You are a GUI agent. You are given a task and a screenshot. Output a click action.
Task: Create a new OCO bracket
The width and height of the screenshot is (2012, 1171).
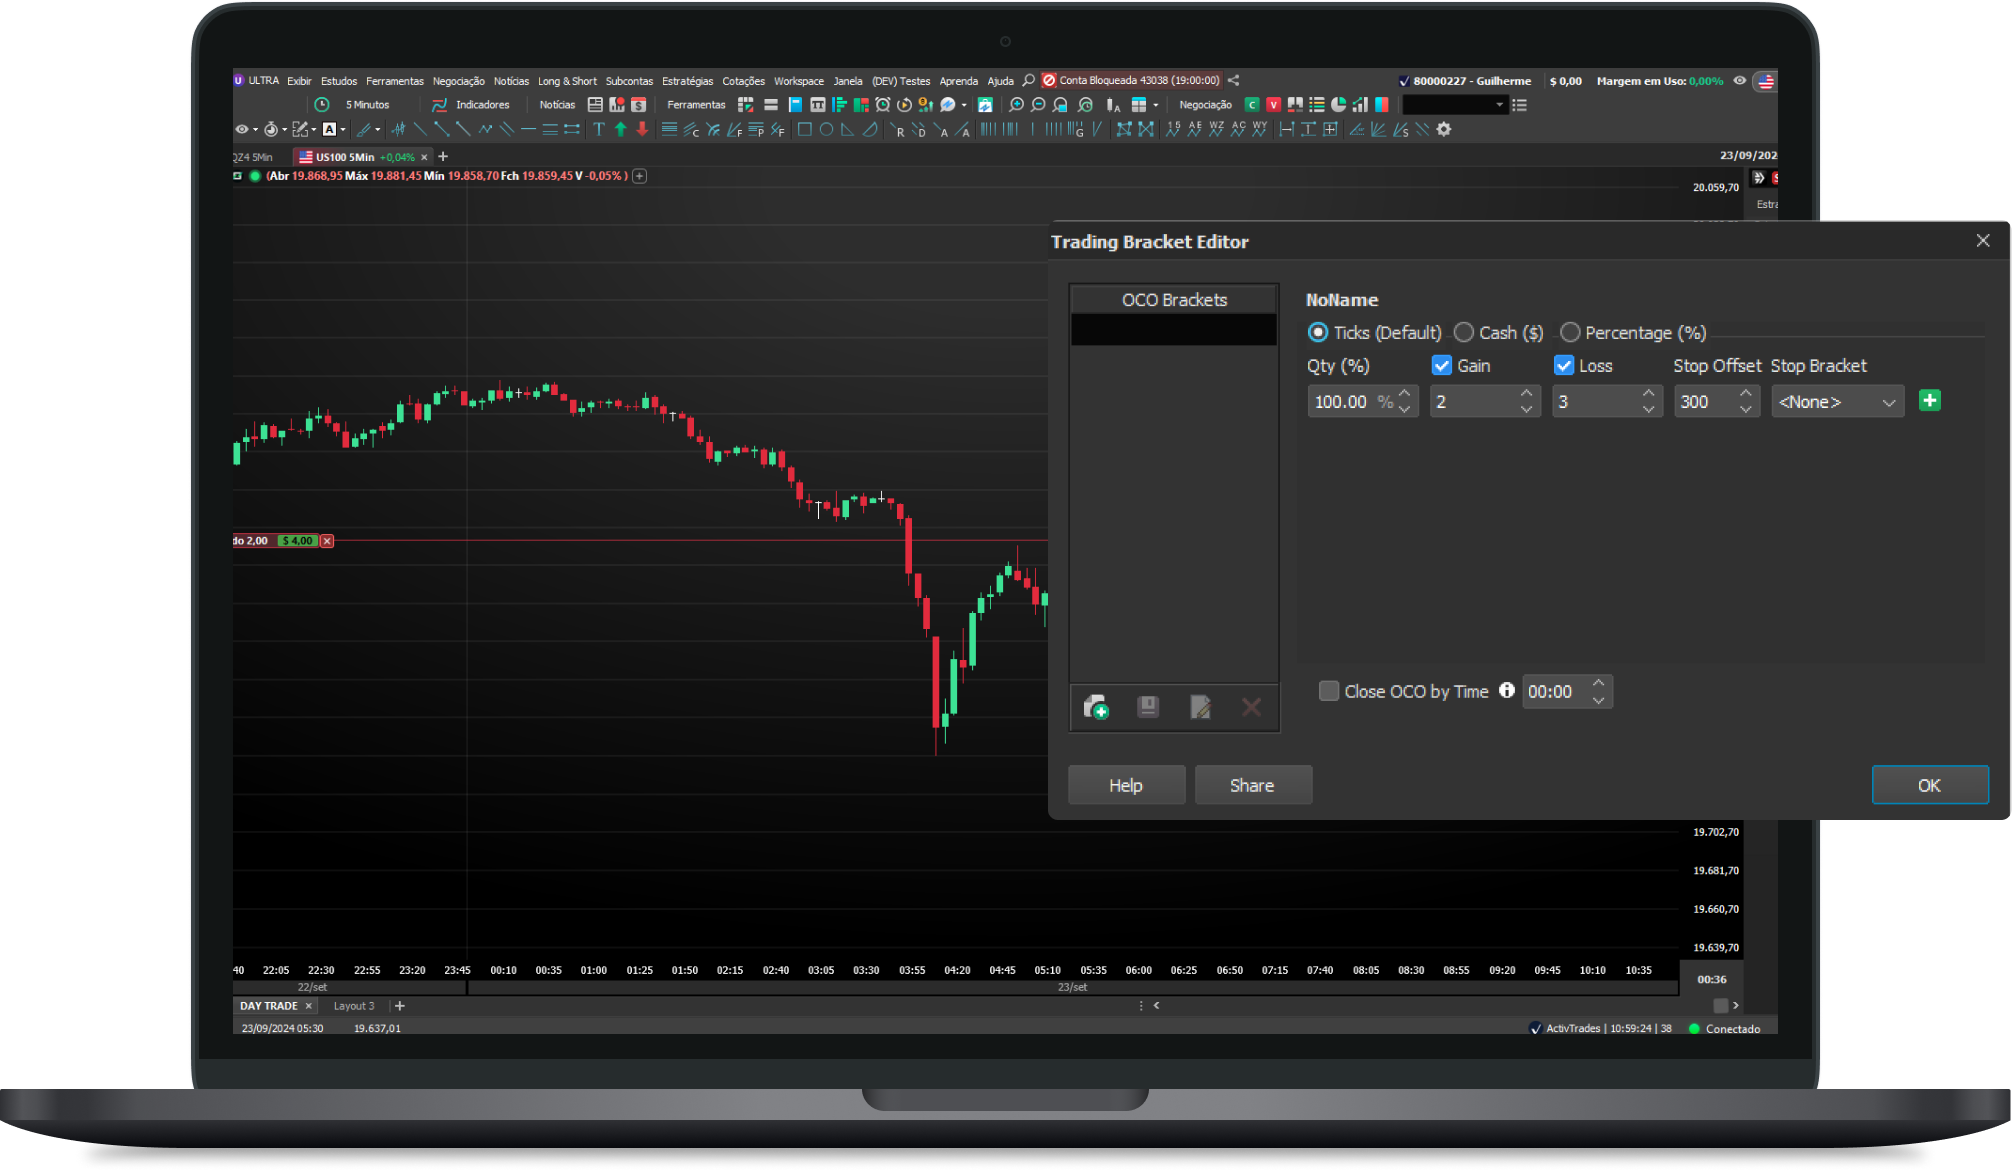(x=1096, y=708)
